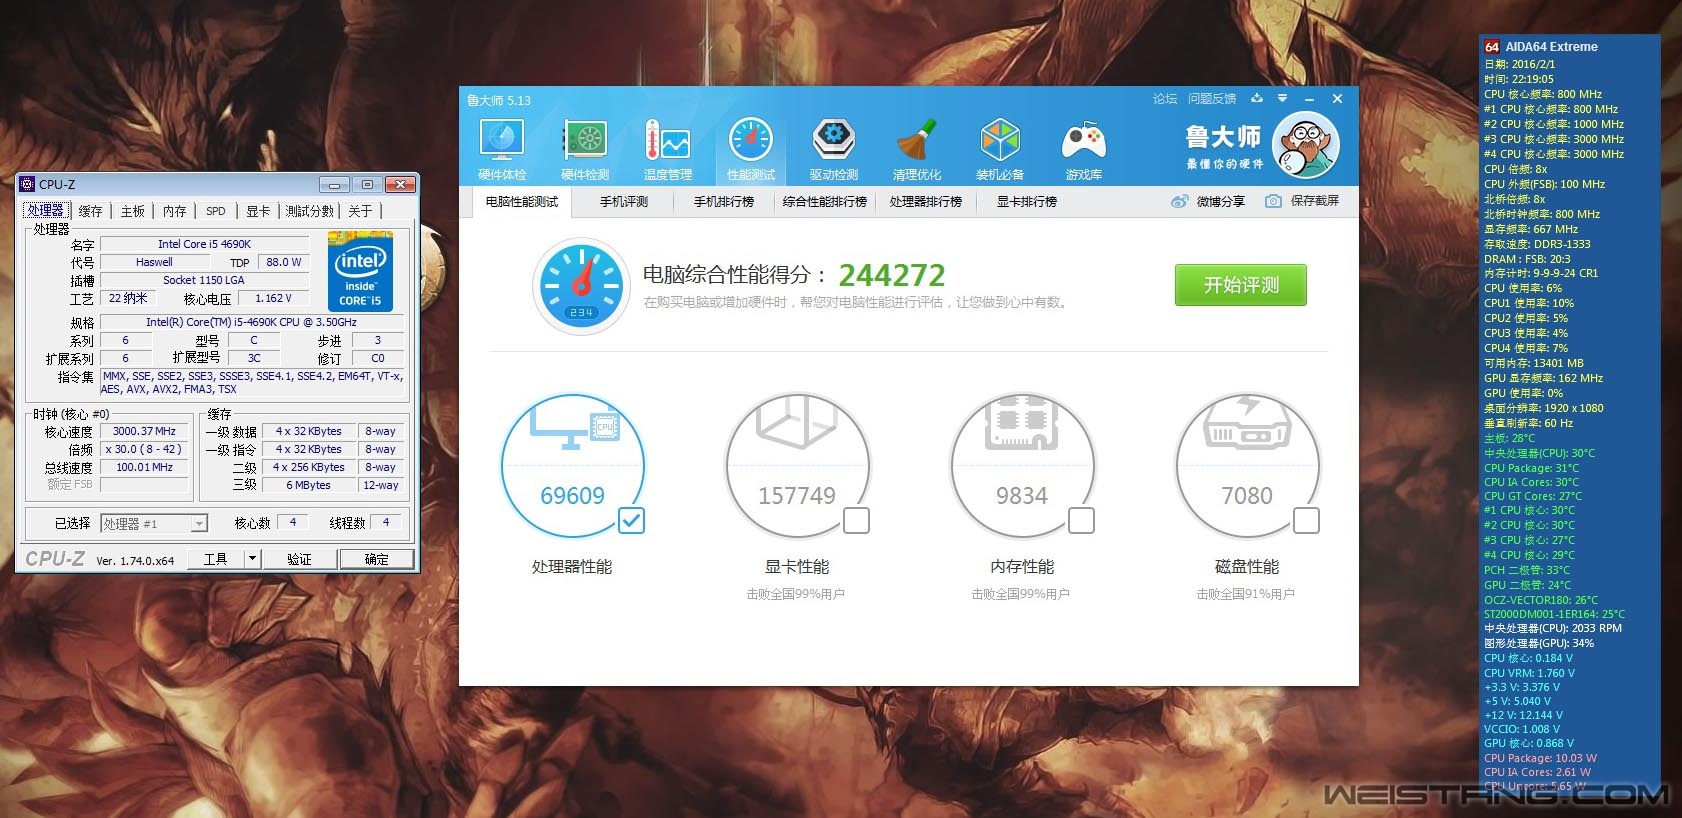1682x818 pixels.
Task: Open 手机评测 sub-tab
Action: pos(624,202)
